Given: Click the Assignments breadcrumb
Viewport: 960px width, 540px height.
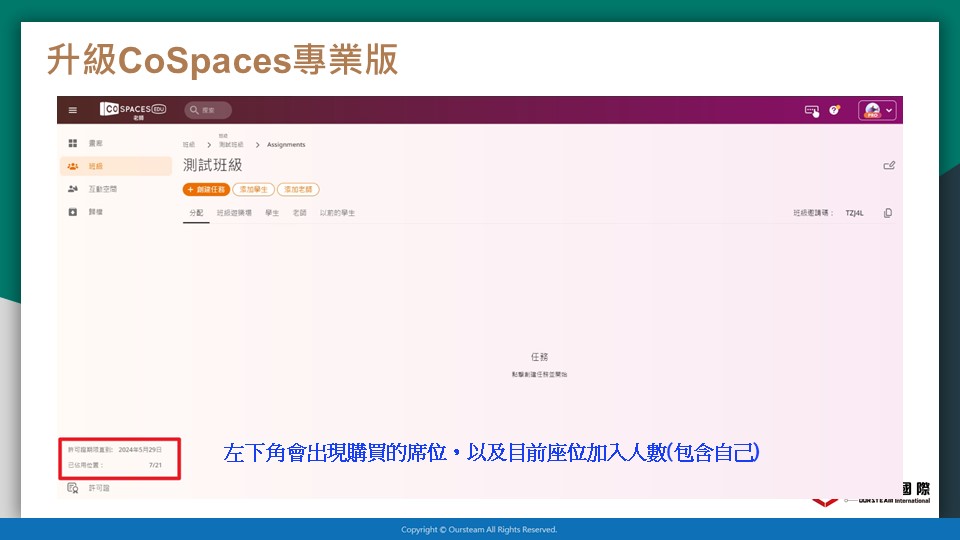Looking at the screenshot, I should (x=286, y=144).
